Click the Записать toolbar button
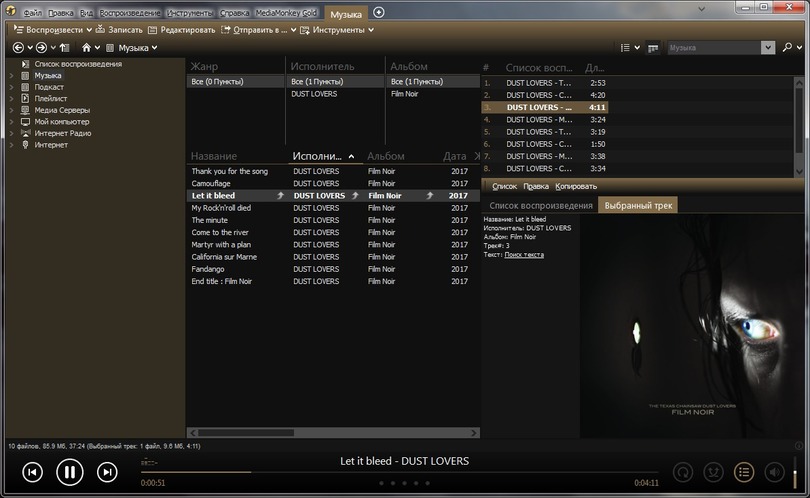810x498 pixels. click(119, 30)
